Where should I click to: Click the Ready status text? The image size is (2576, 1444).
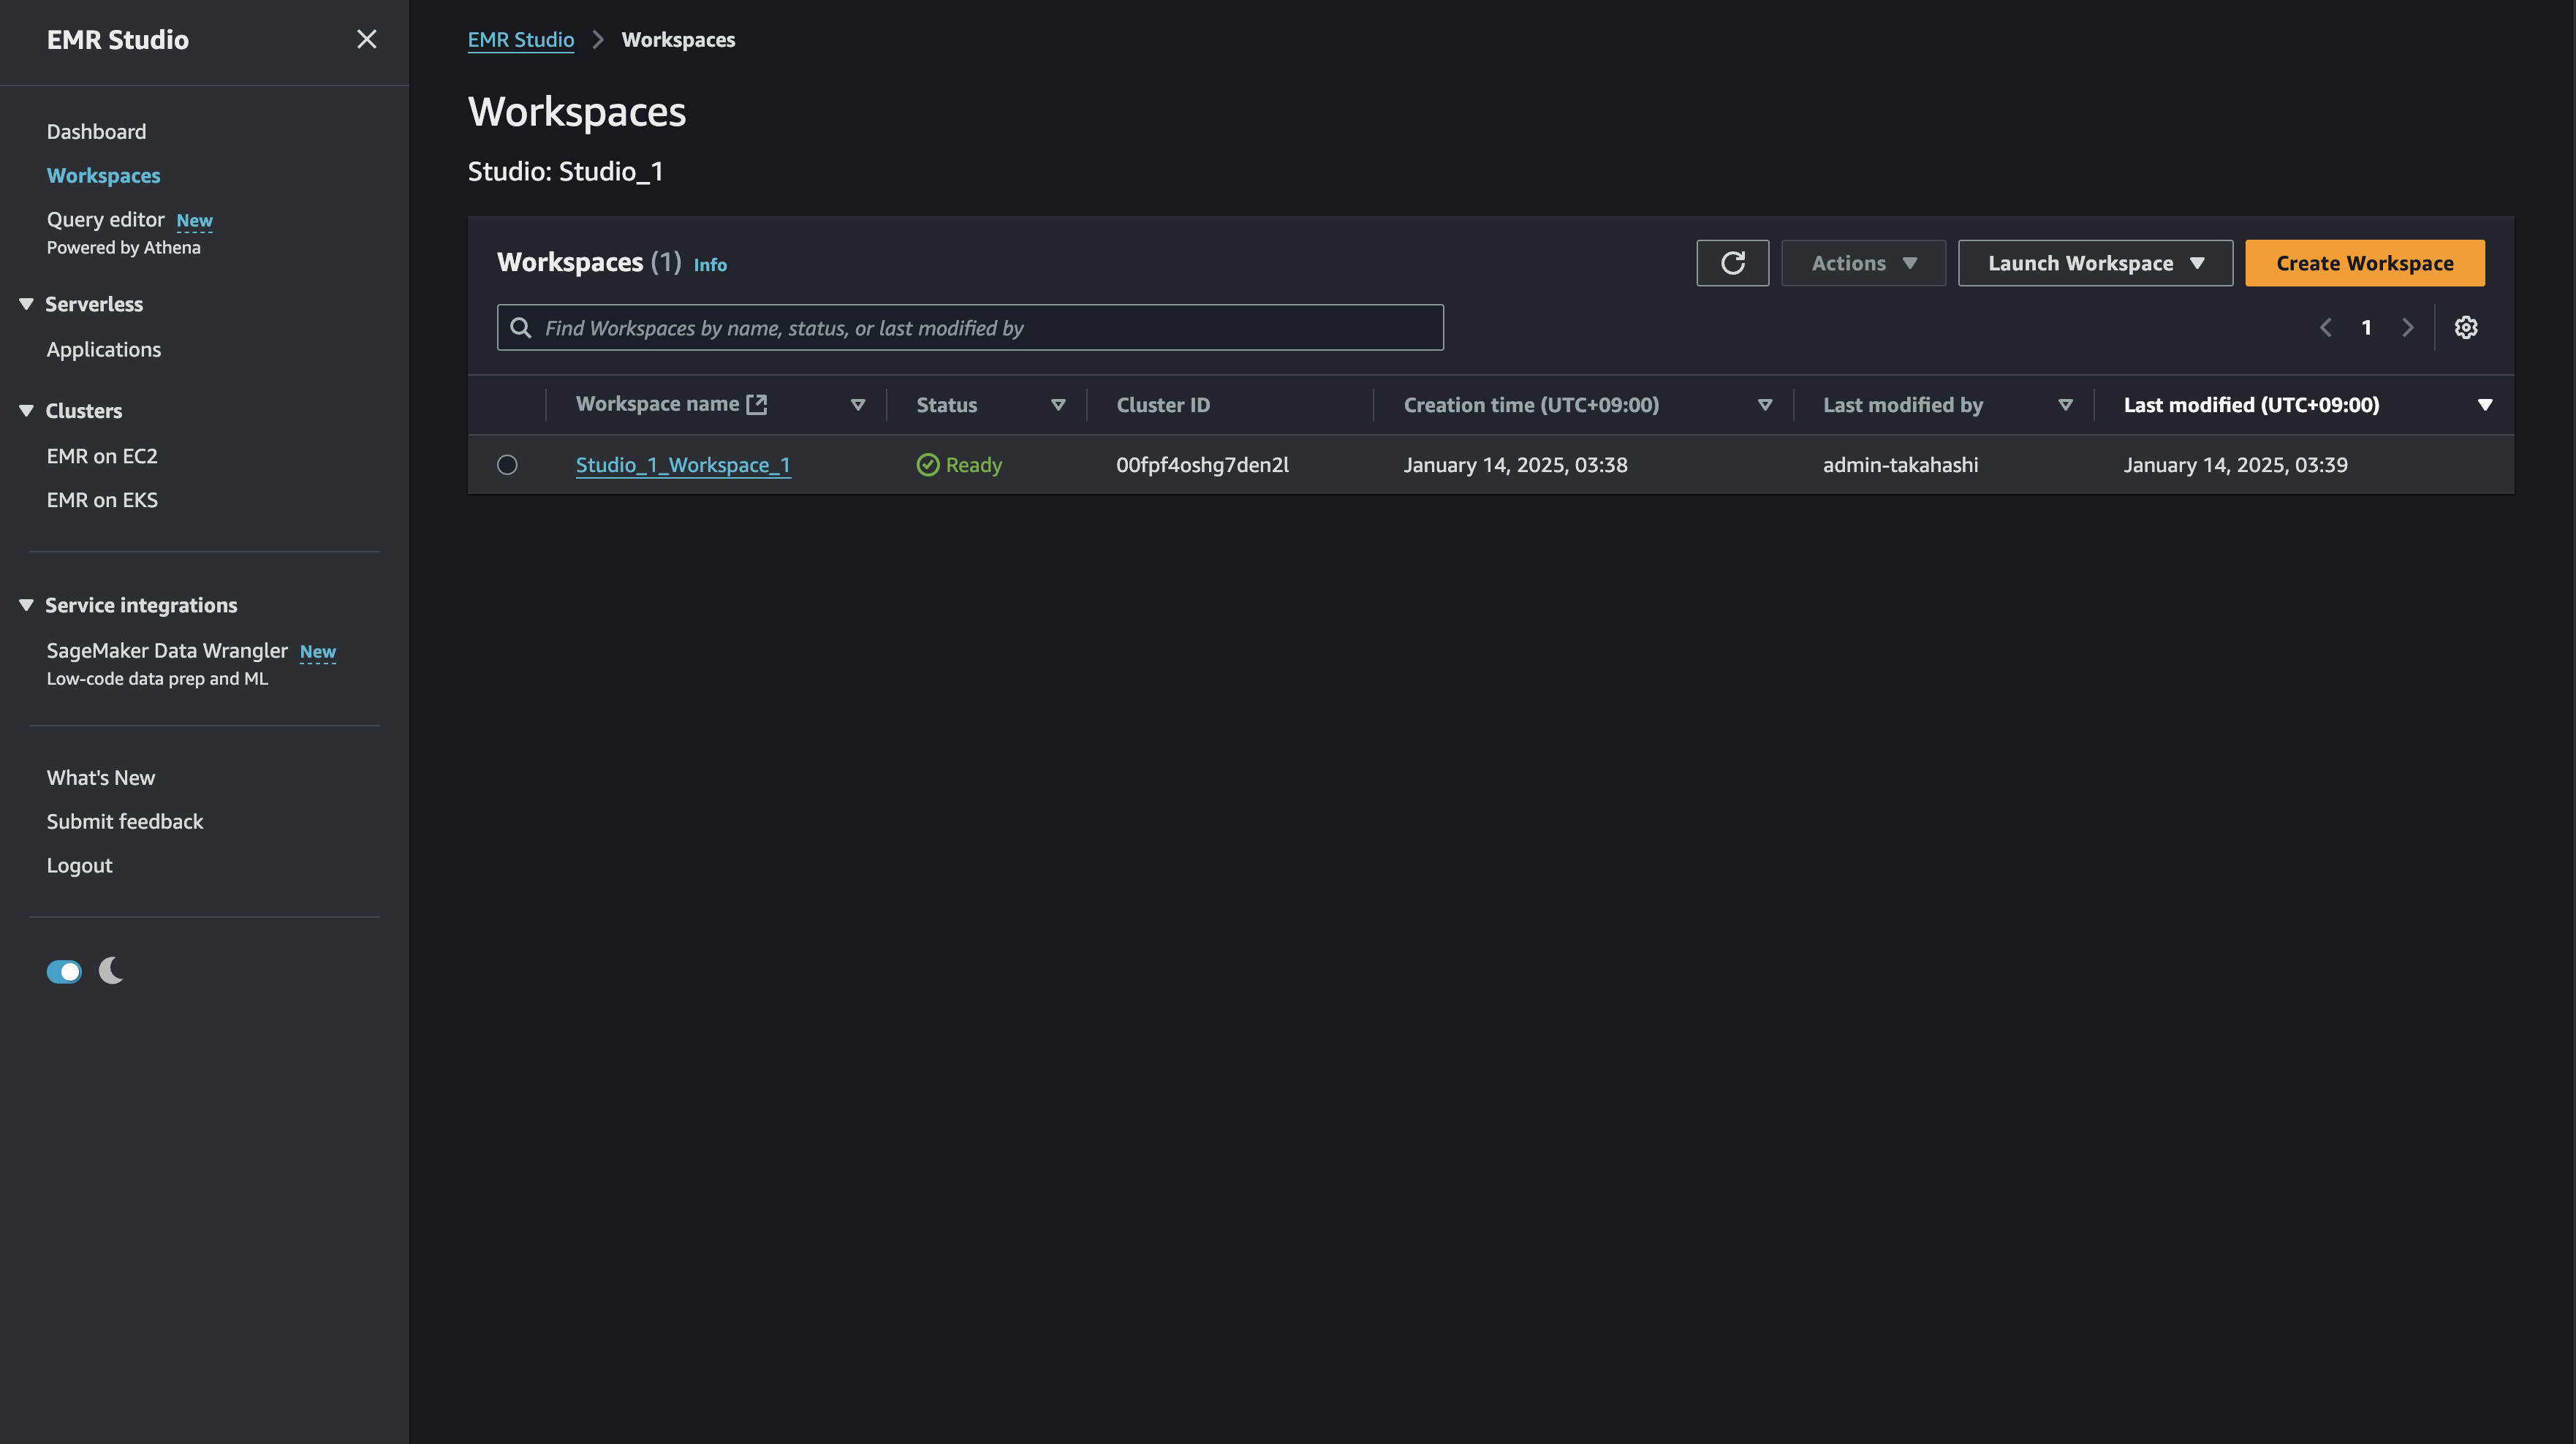(973, 465)
